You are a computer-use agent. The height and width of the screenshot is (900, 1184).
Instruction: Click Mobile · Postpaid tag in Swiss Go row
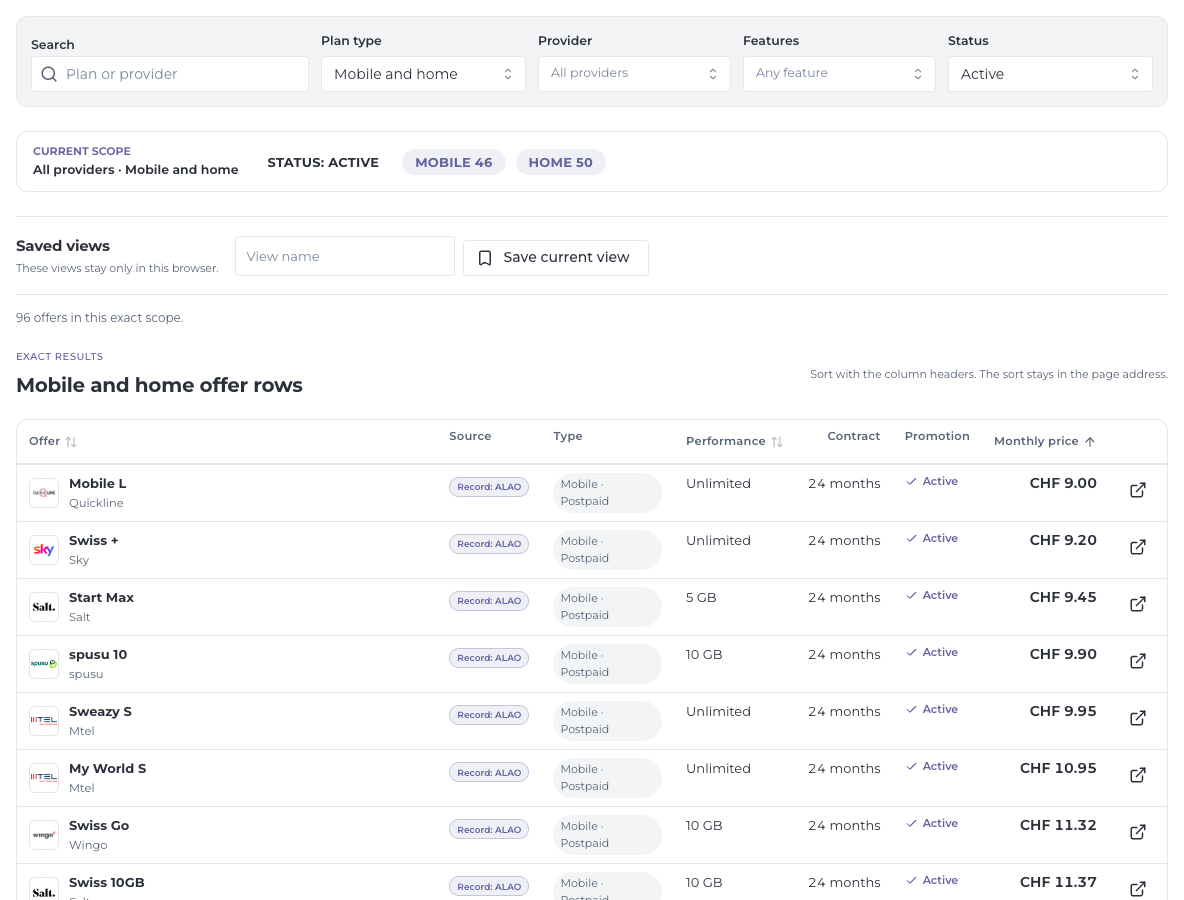pyautogui.click(x=607, y=835)
